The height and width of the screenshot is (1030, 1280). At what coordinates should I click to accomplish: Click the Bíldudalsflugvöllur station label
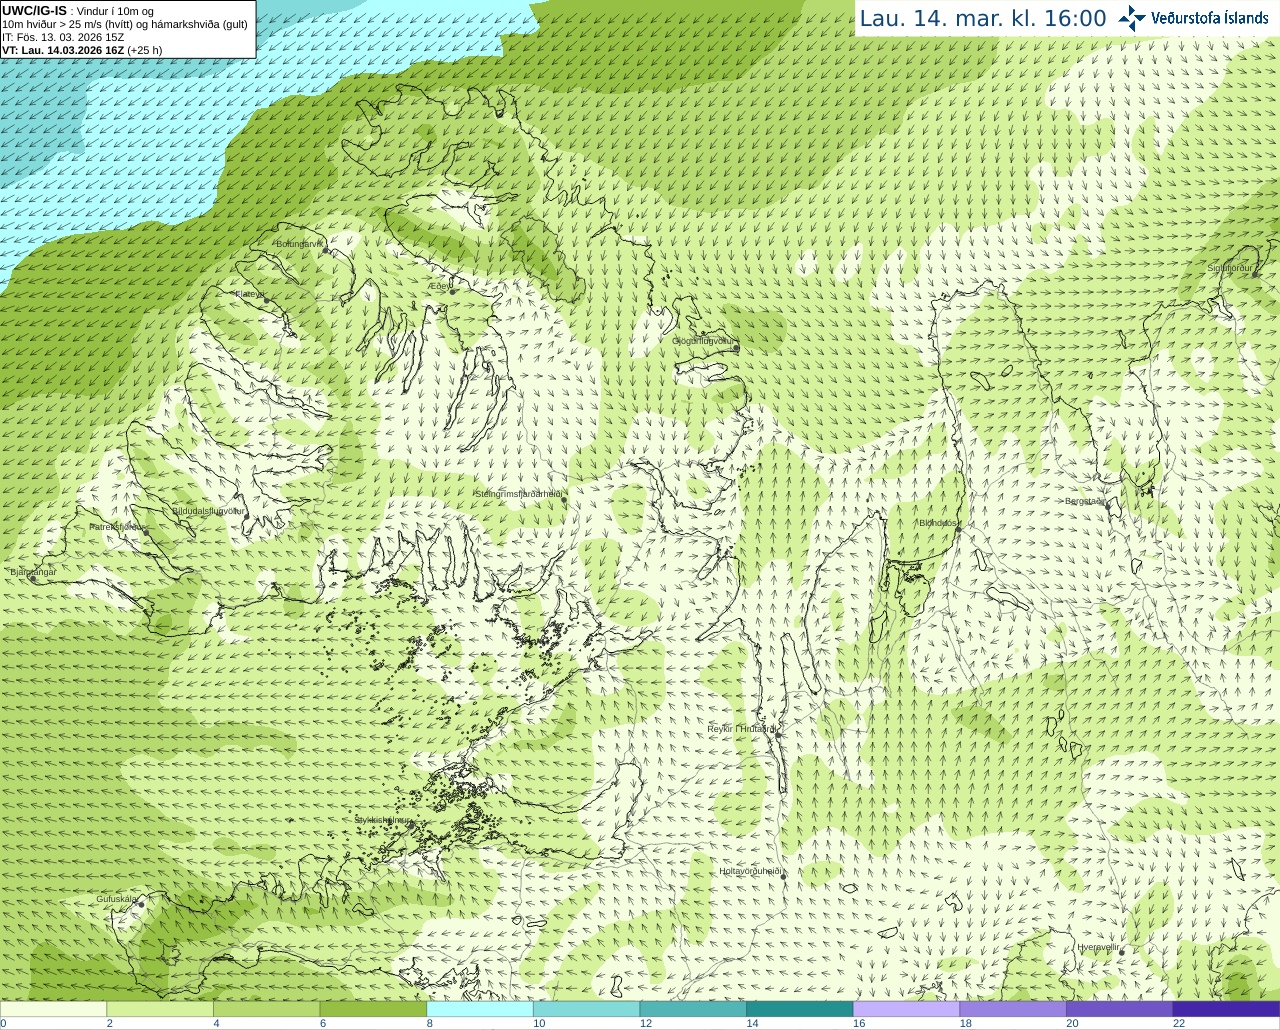pyautogui.click(x=208, y=510)
